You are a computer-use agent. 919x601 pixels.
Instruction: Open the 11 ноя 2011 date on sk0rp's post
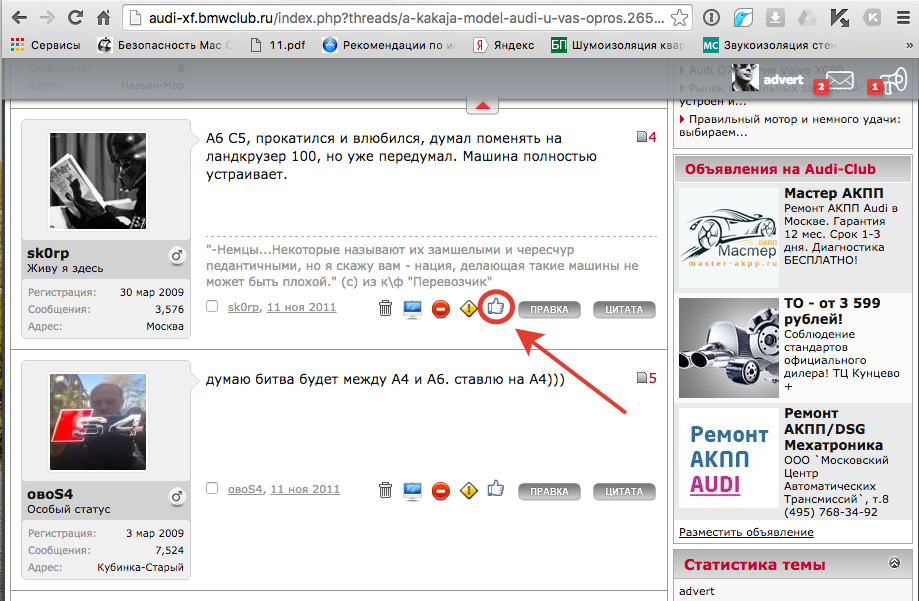click(x=301, y=307)
